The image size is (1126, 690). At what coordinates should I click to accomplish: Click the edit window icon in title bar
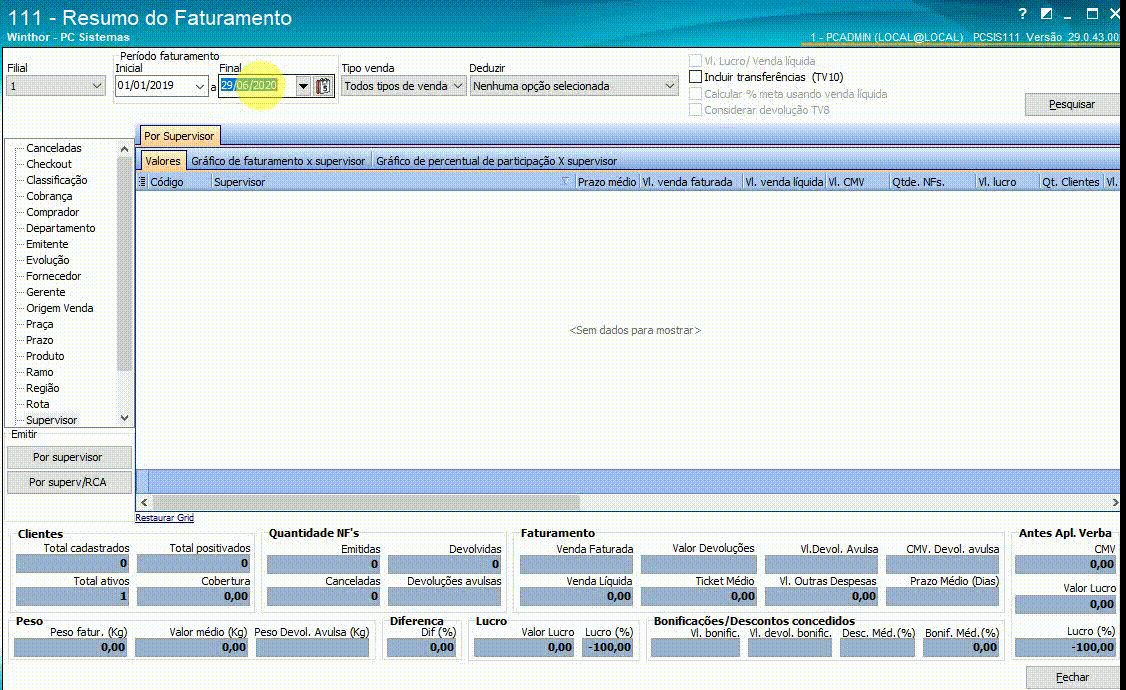point(1046,14)
